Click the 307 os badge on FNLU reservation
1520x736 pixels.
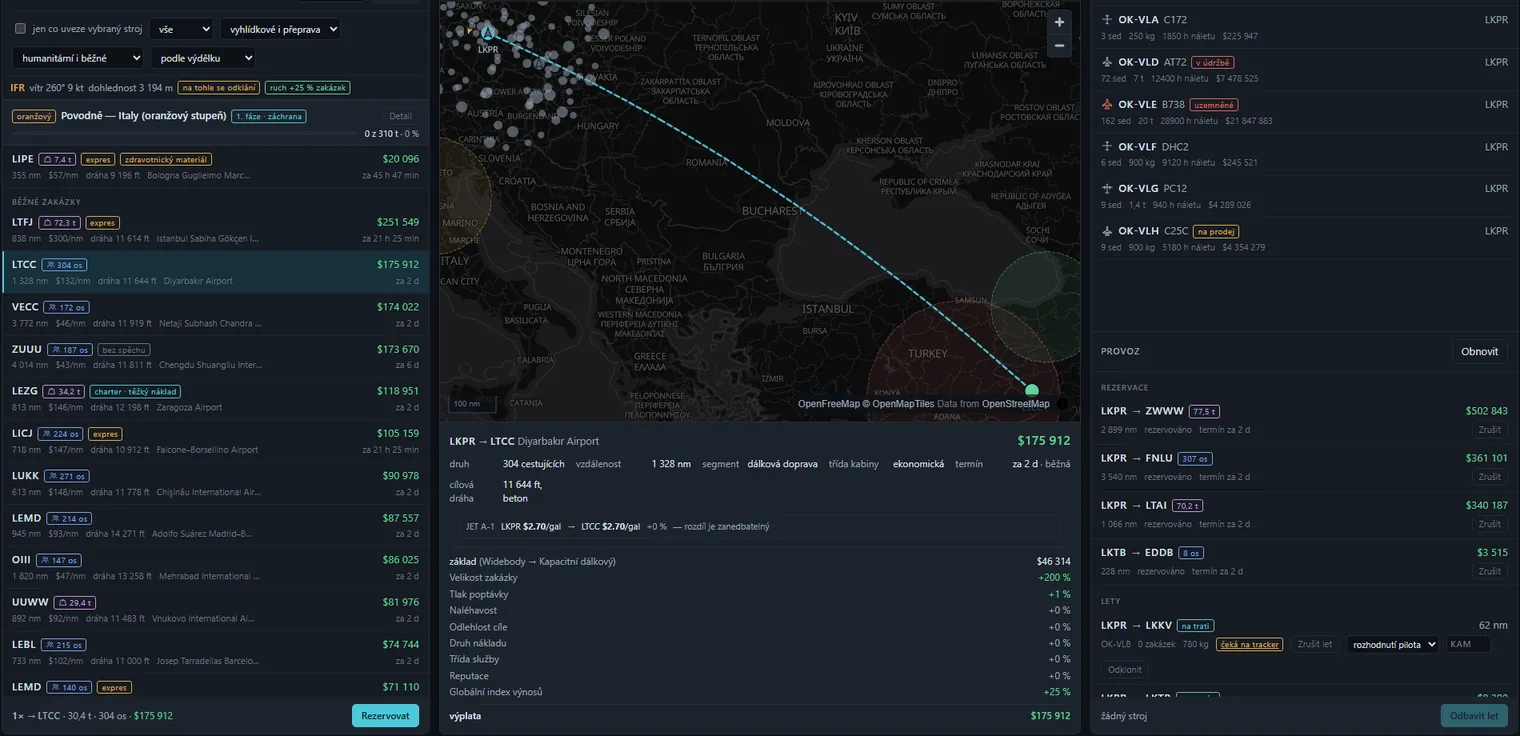(x=1195, y=459)
